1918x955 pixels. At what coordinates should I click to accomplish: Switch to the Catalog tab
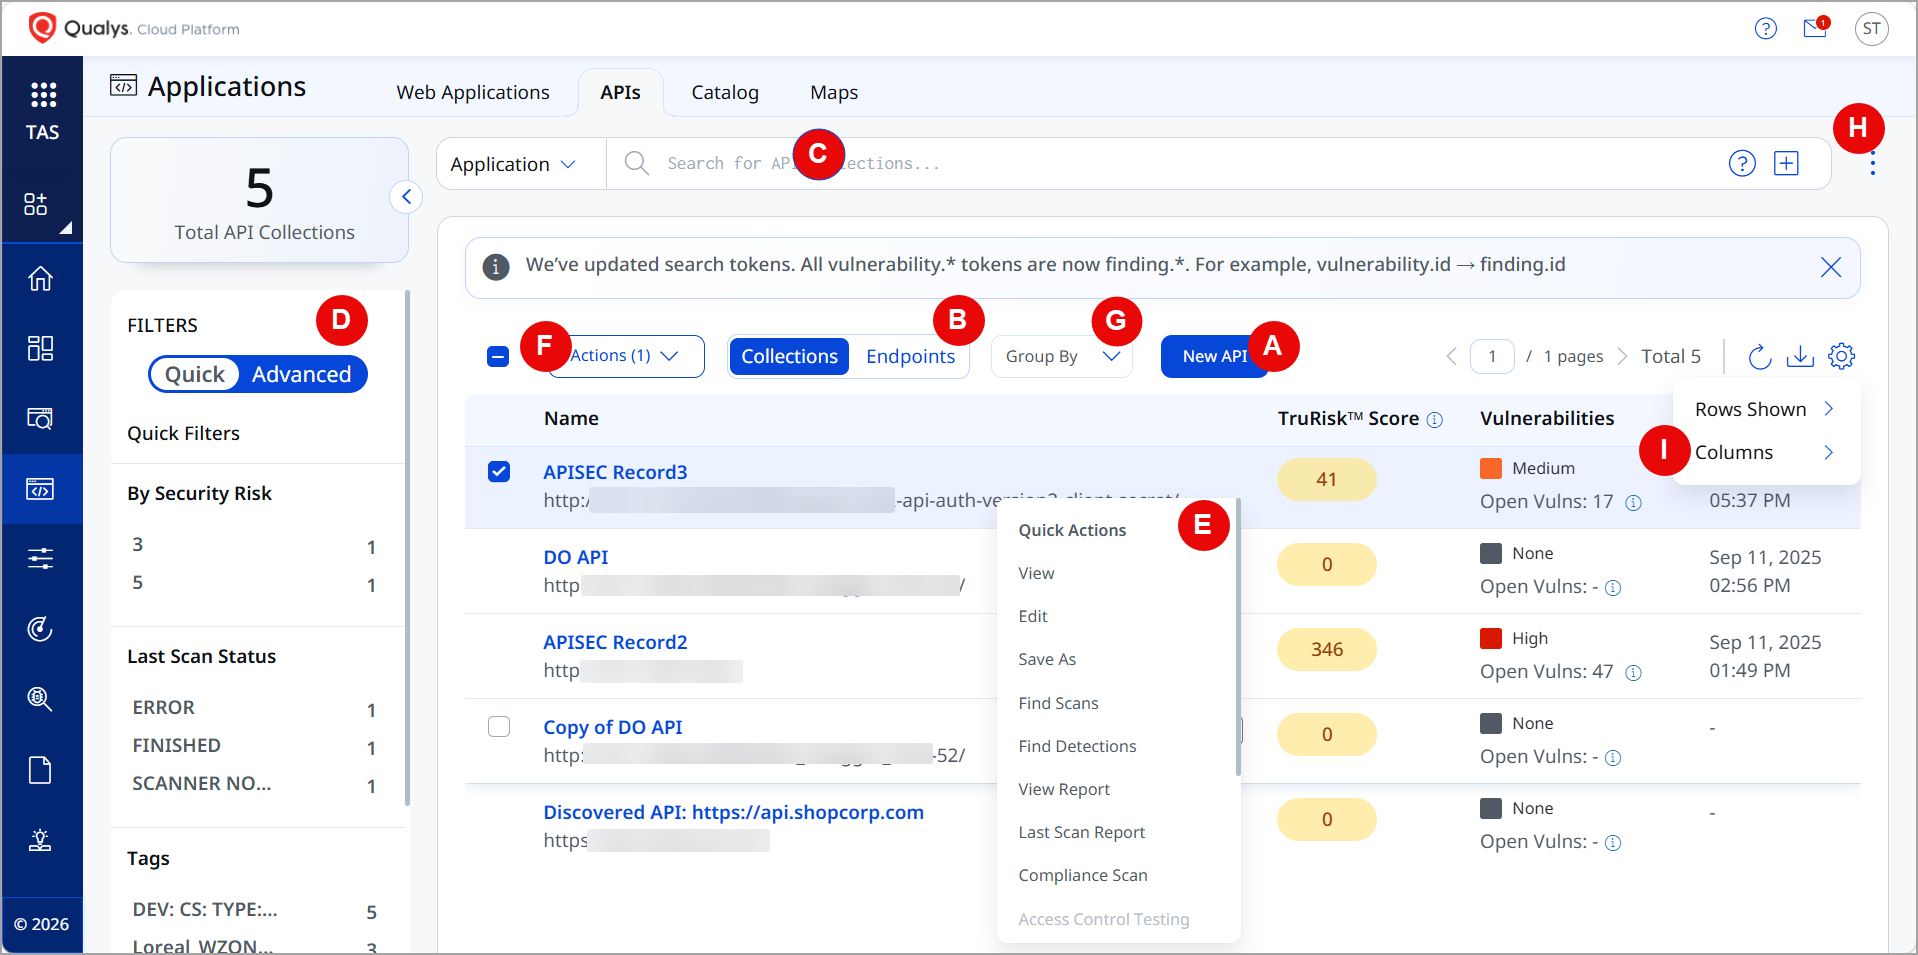pos(725,92)
